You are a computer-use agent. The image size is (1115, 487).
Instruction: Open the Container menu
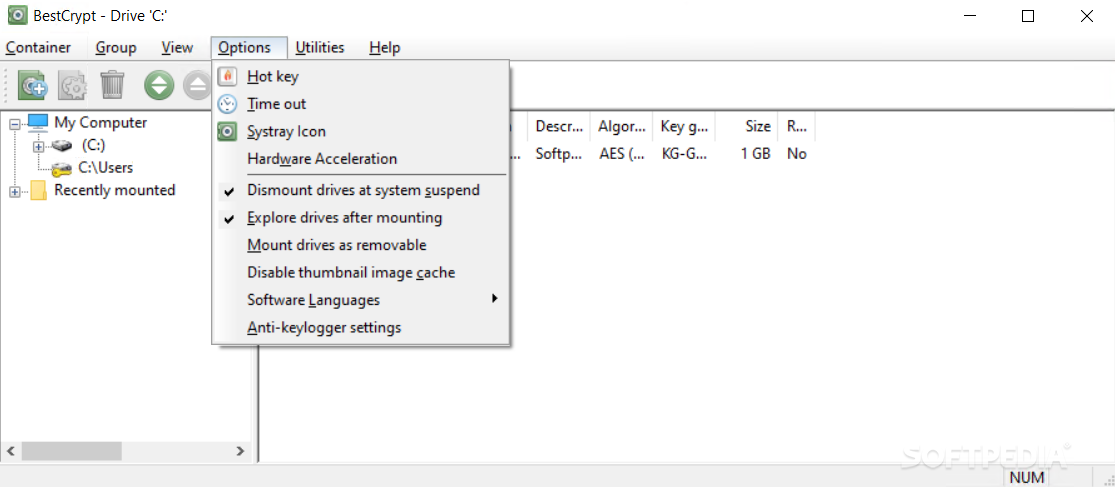point(38,48)
